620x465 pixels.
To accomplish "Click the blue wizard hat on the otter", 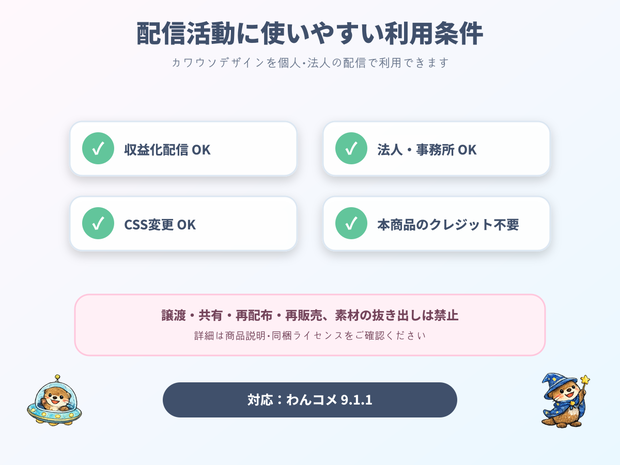I will point(555,384).
